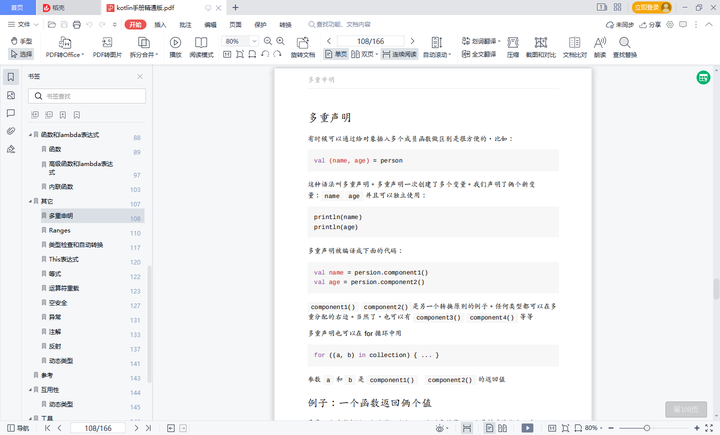Zoom in with the plus magnifier
Image resolution: width=720 pixels, height=435 pixels.
280,41
